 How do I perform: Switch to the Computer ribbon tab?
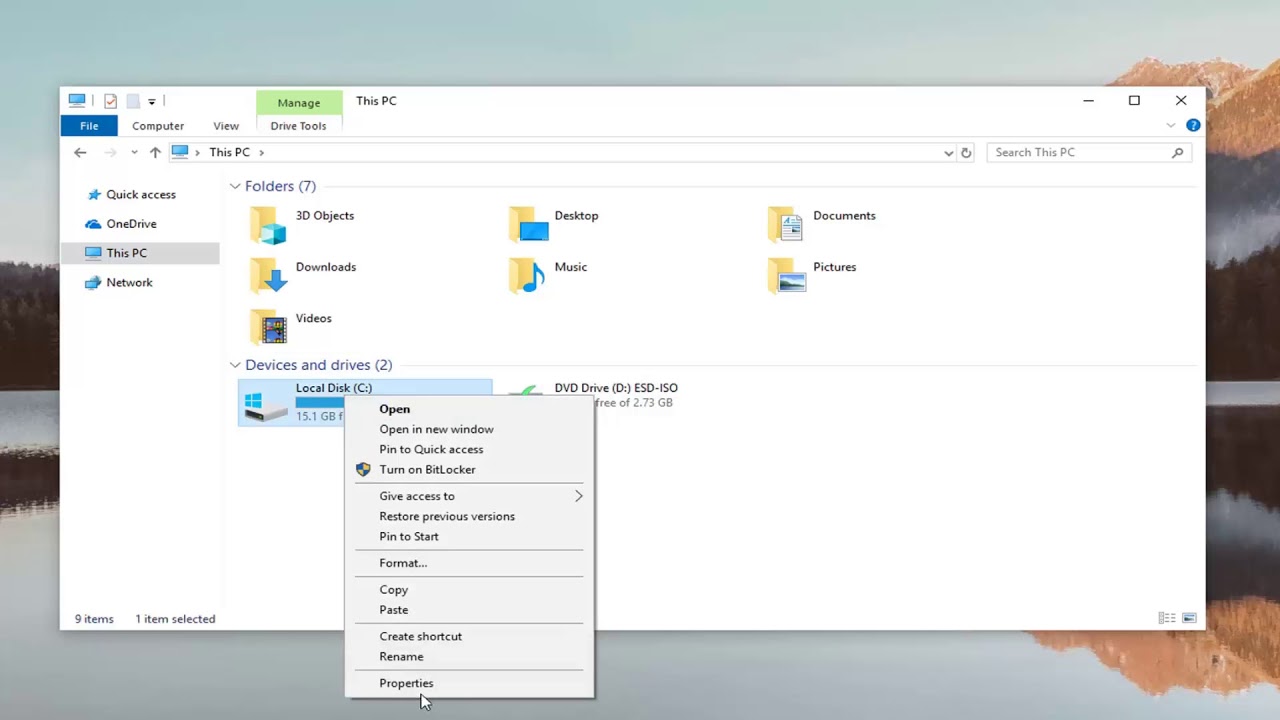(158, 126)
